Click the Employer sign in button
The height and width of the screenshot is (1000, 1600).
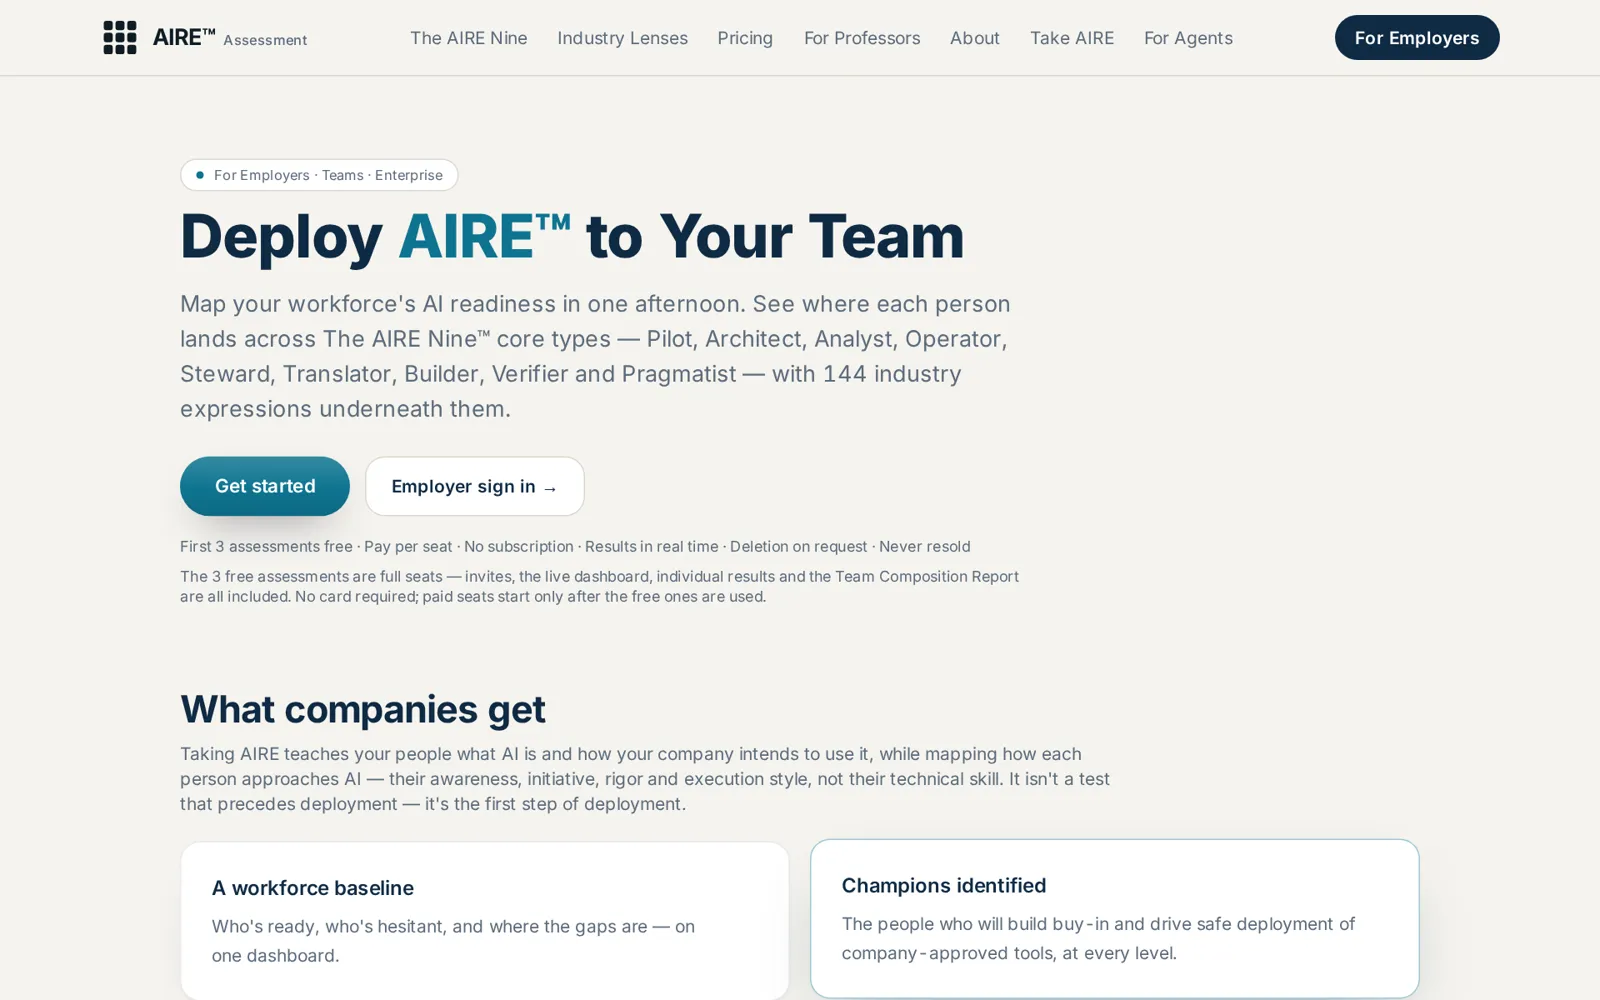coord(475,486)
